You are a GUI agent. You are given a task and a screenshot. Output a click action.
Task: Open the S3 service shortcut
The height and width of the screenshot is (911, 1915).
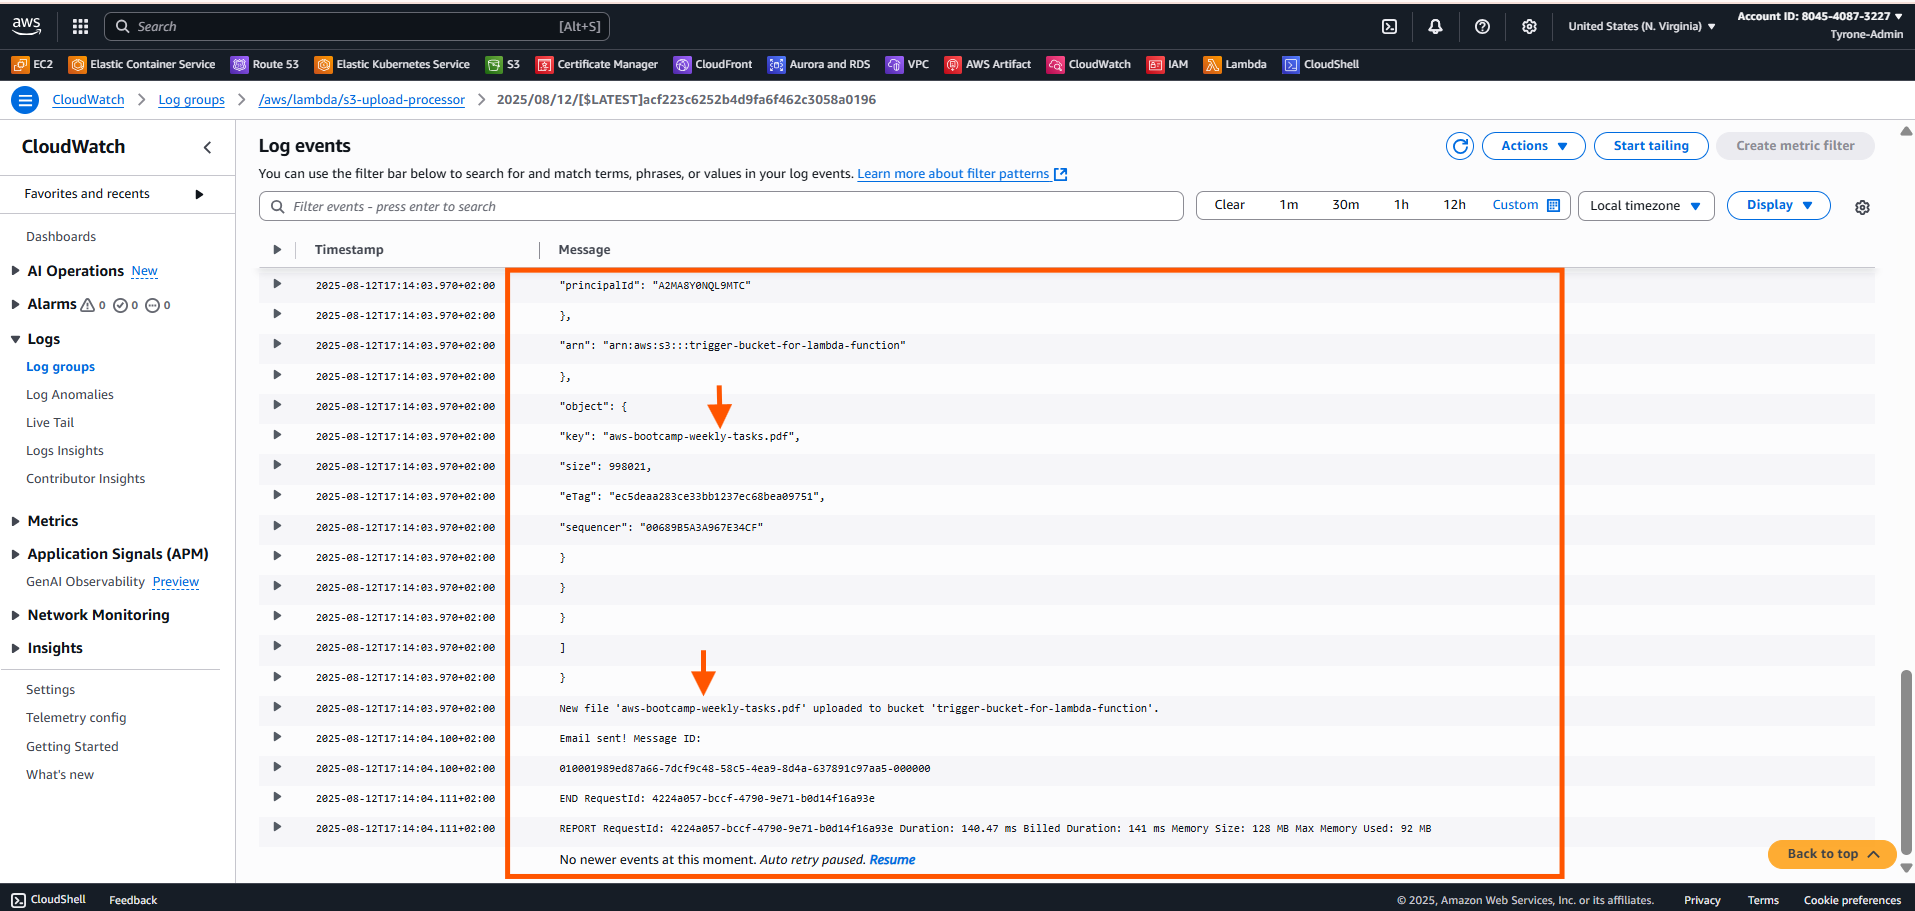(503, 65)
